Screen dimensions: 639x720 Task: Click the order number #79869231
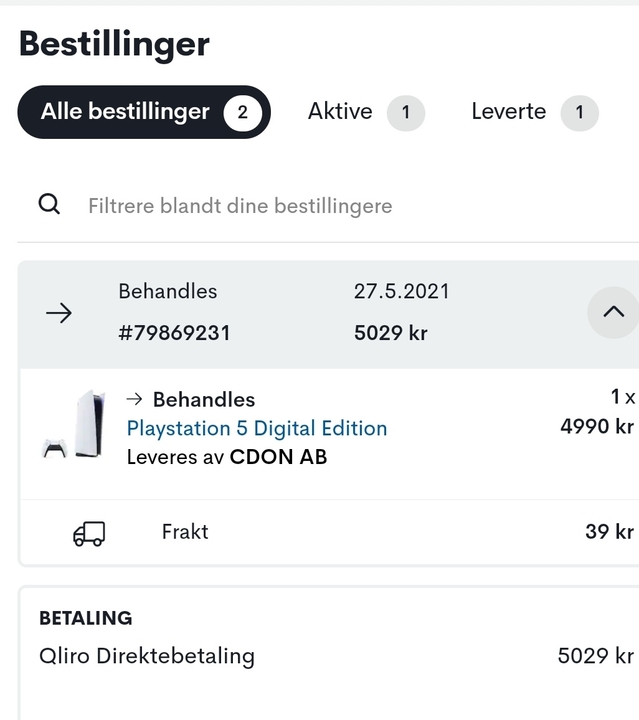(174, 333)
